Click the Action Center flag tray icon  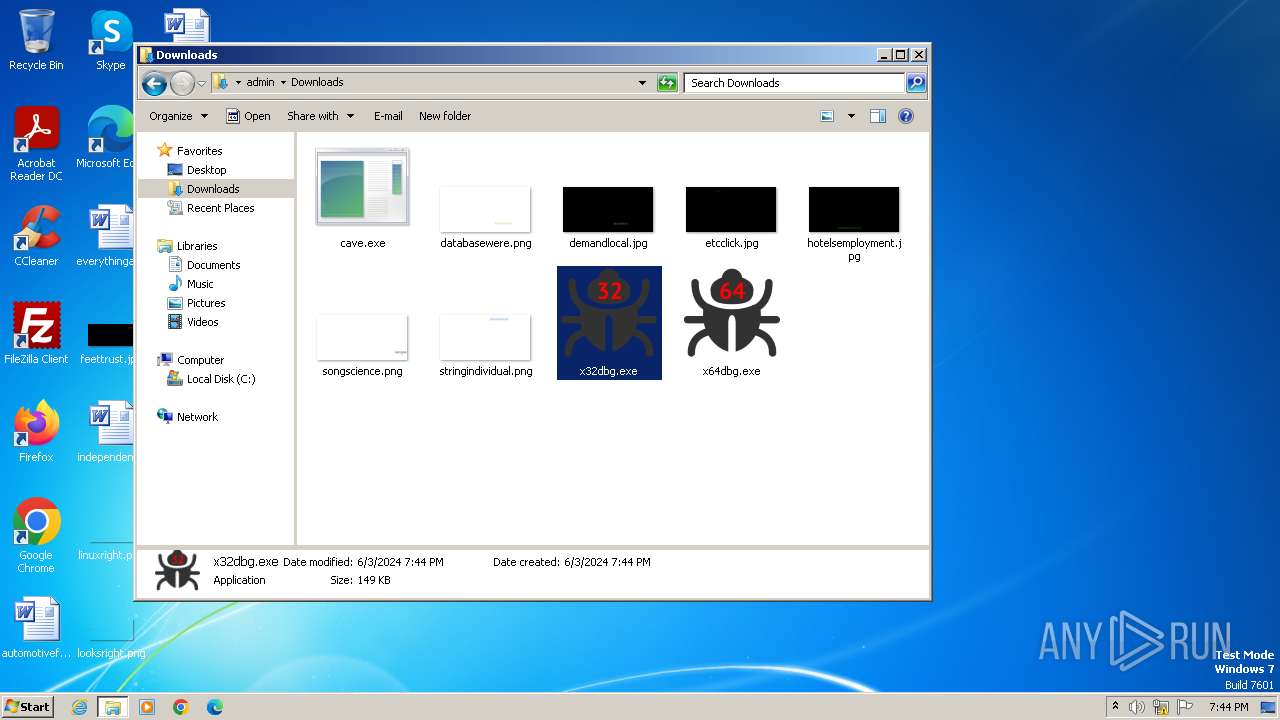click(x=1186, y=707)
